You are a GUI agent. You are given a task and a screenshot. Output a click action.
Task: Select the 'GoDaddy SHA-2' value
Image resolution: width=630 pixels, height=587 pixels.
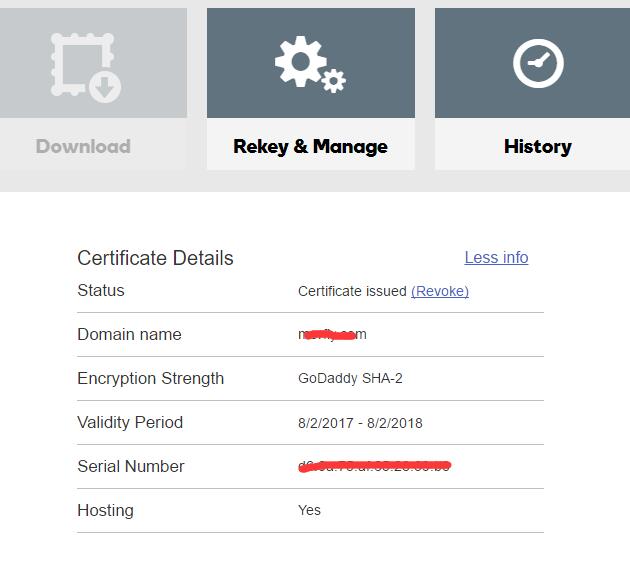pos(350,378)
